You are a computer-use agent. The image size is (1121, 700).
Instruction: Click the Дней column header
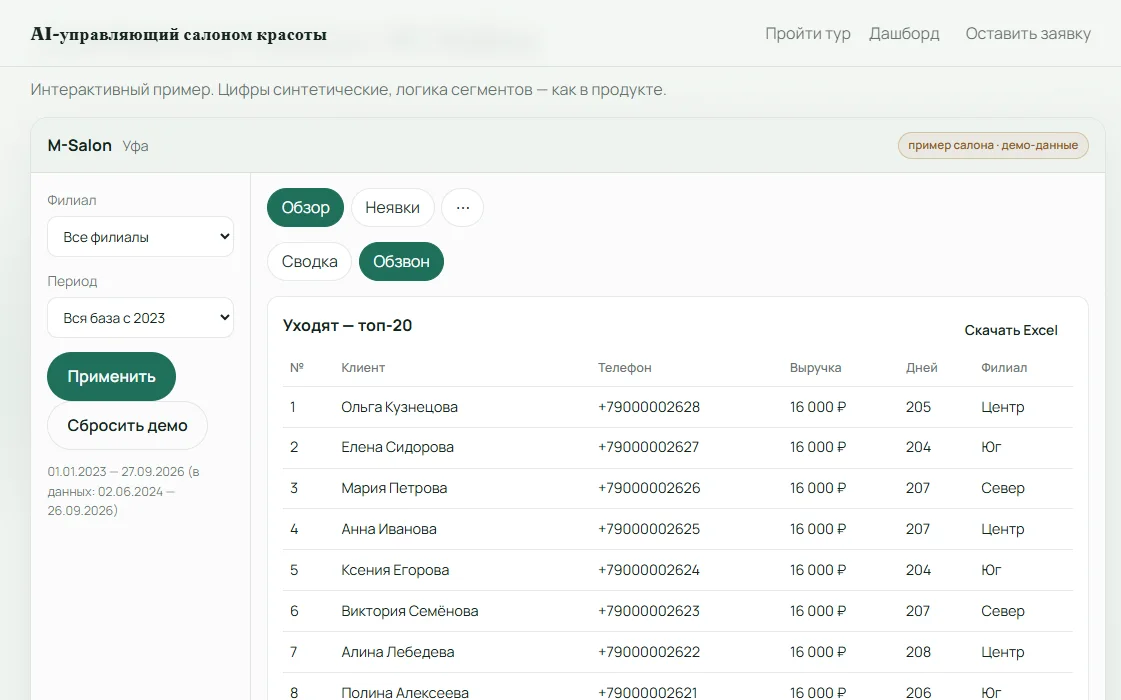tap(922, 368)
